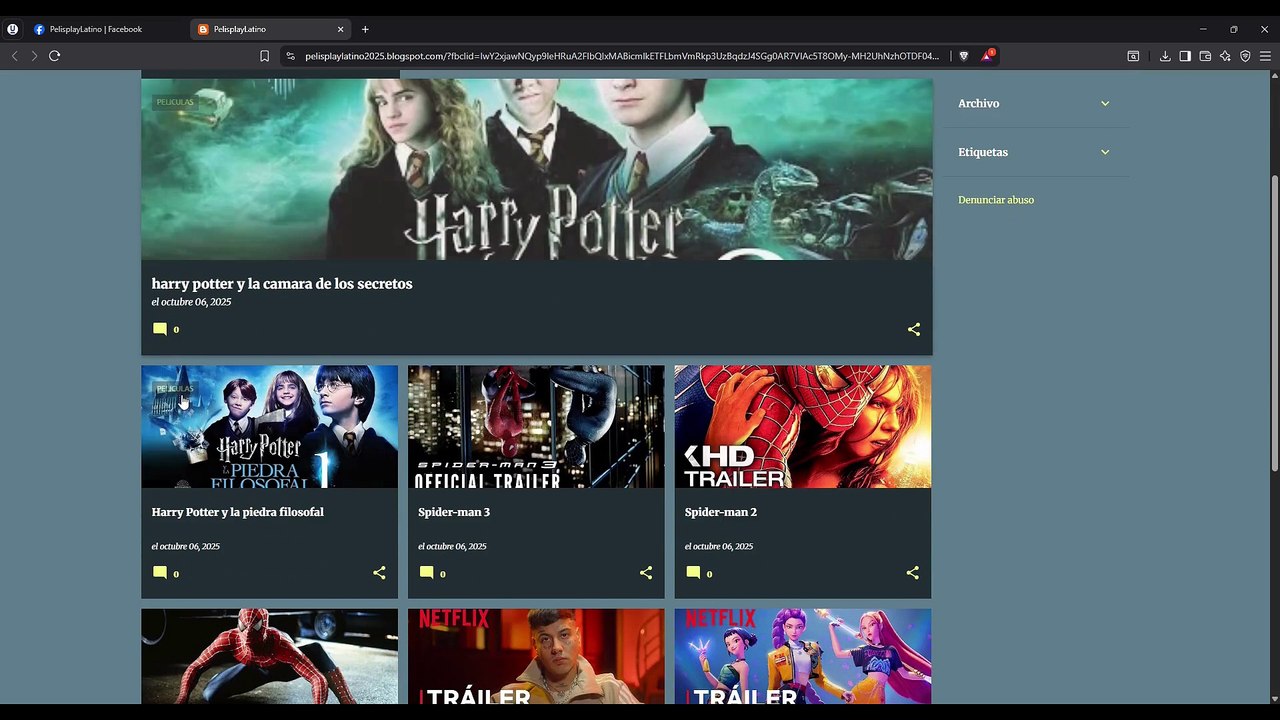Open the browser hamburger main menu

[1265, 56]
